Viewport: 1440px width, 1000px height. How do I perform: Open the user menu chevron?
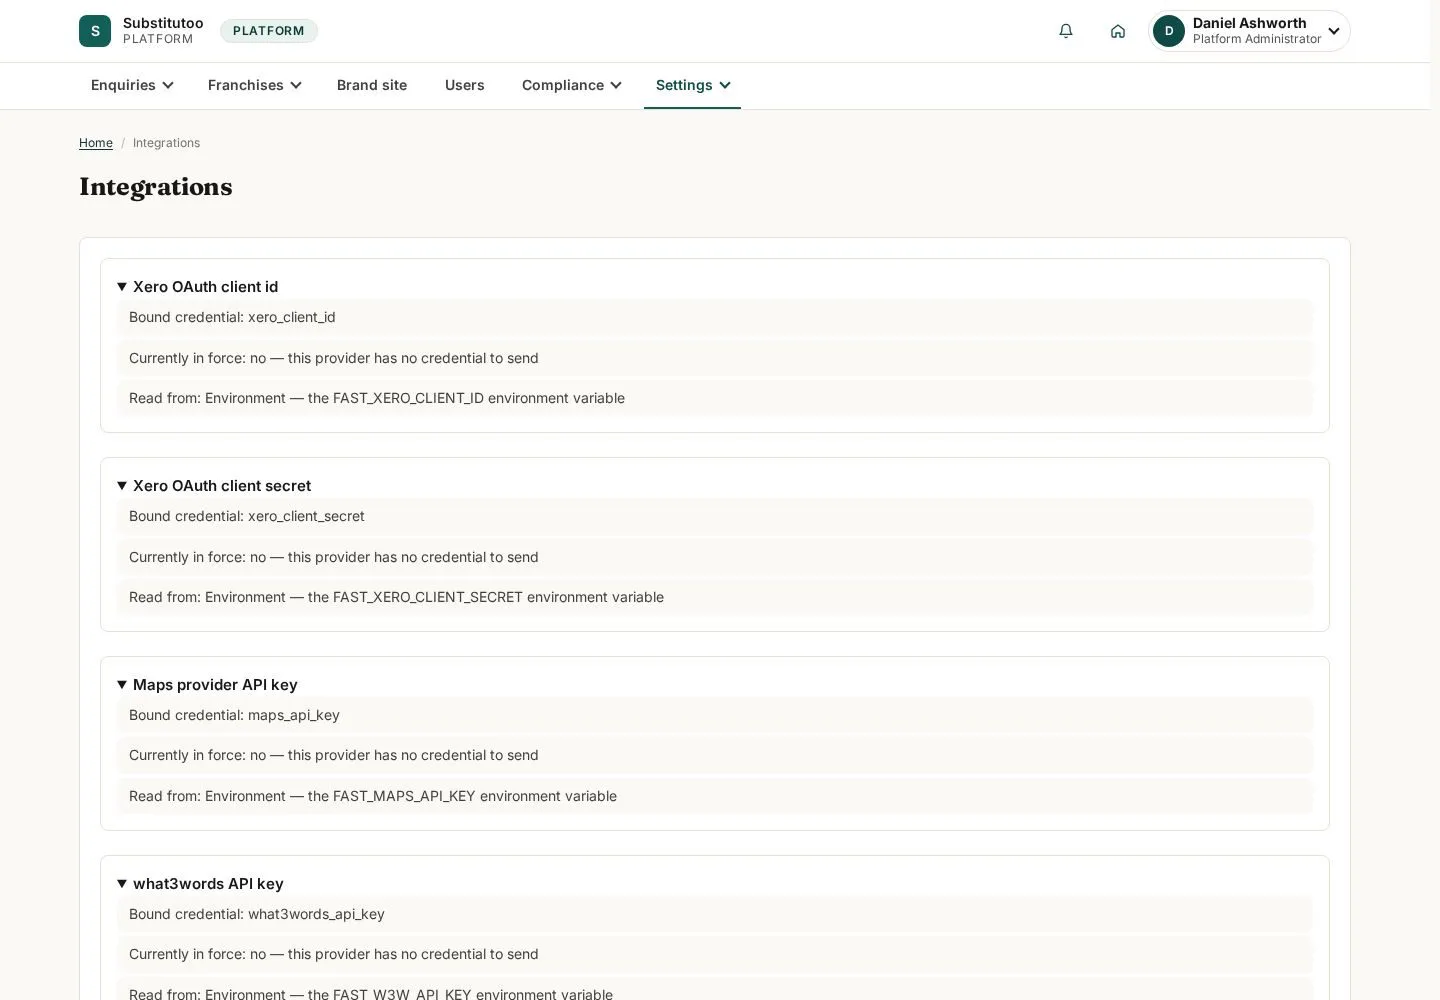[x=1334, y=31]
